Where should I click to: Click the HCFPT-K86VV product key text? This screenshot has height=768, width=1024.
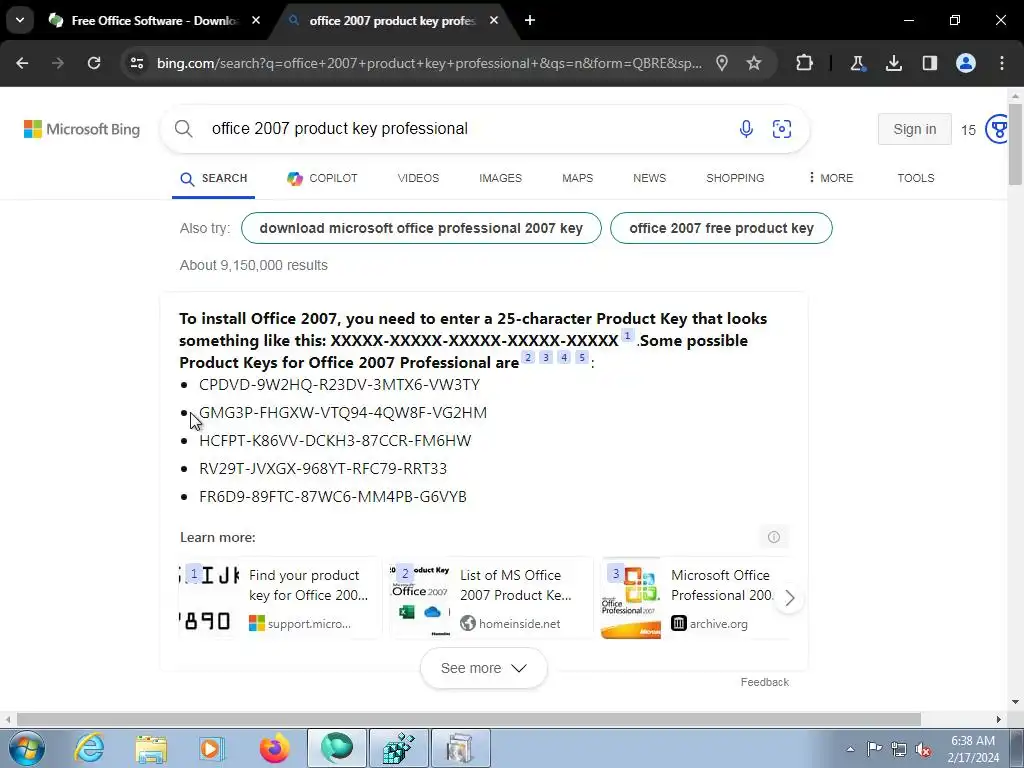pos(335,441)
